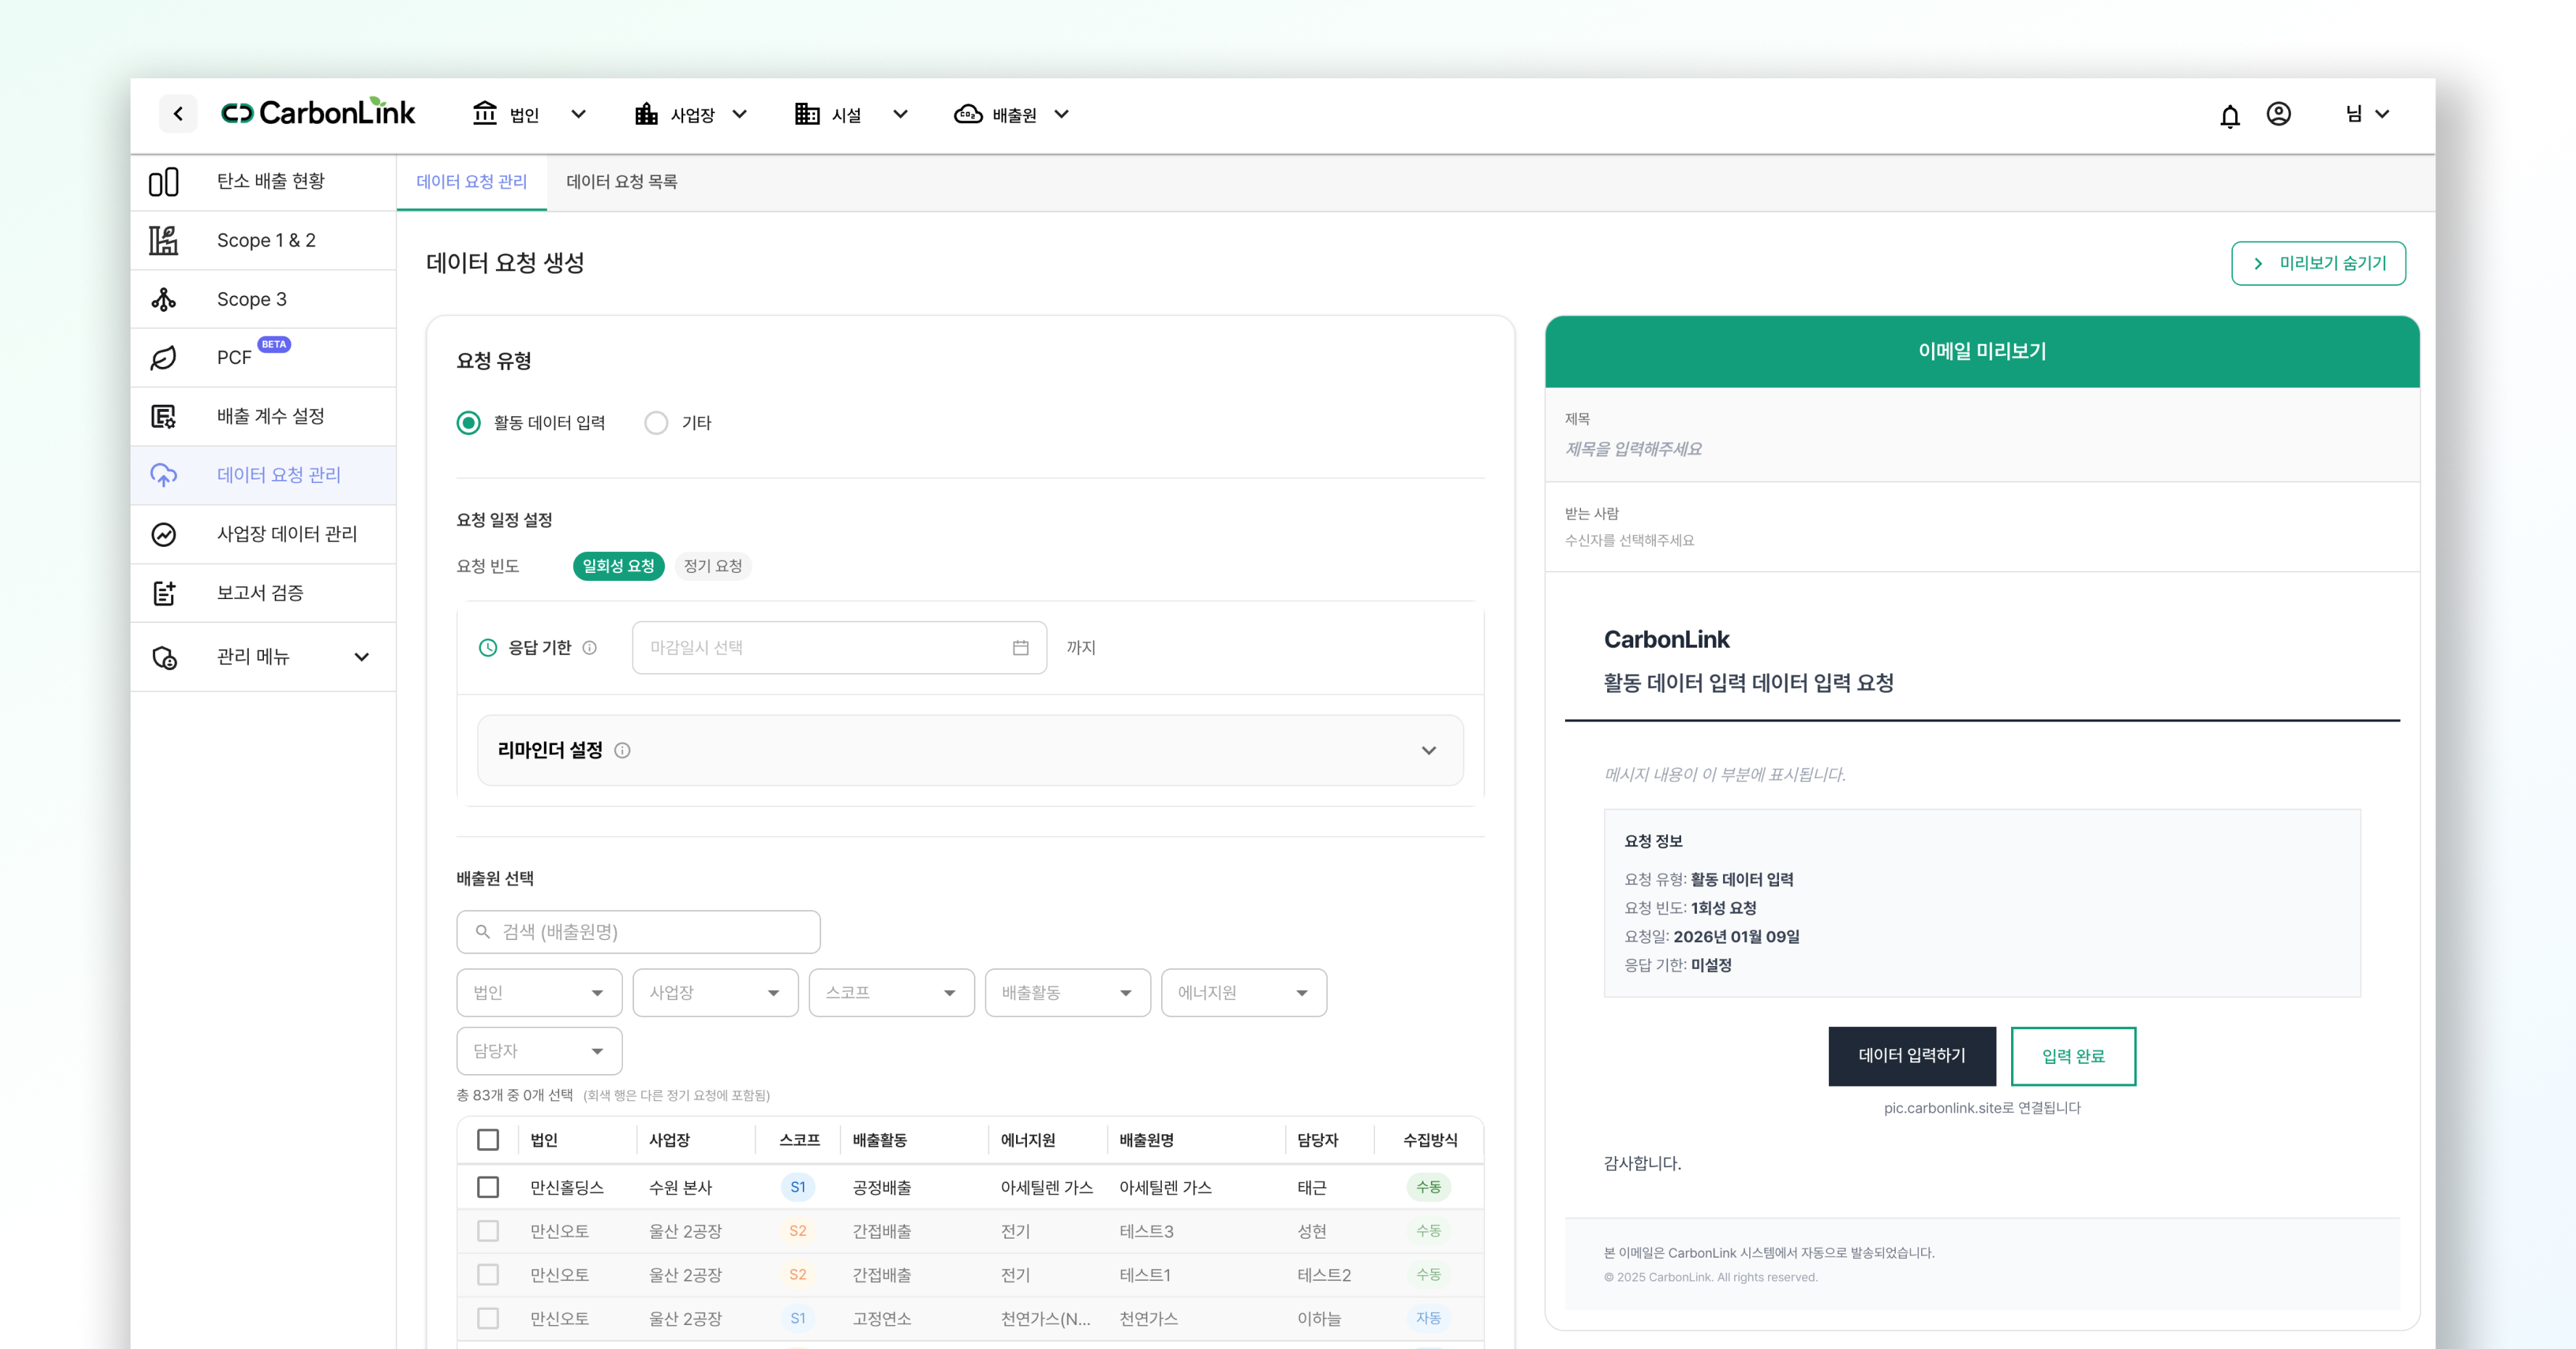Click the 관리 메뉴 sidebar icon
The width and height of the screenshot is (2576, 1349).
click(x=164, y=657)
